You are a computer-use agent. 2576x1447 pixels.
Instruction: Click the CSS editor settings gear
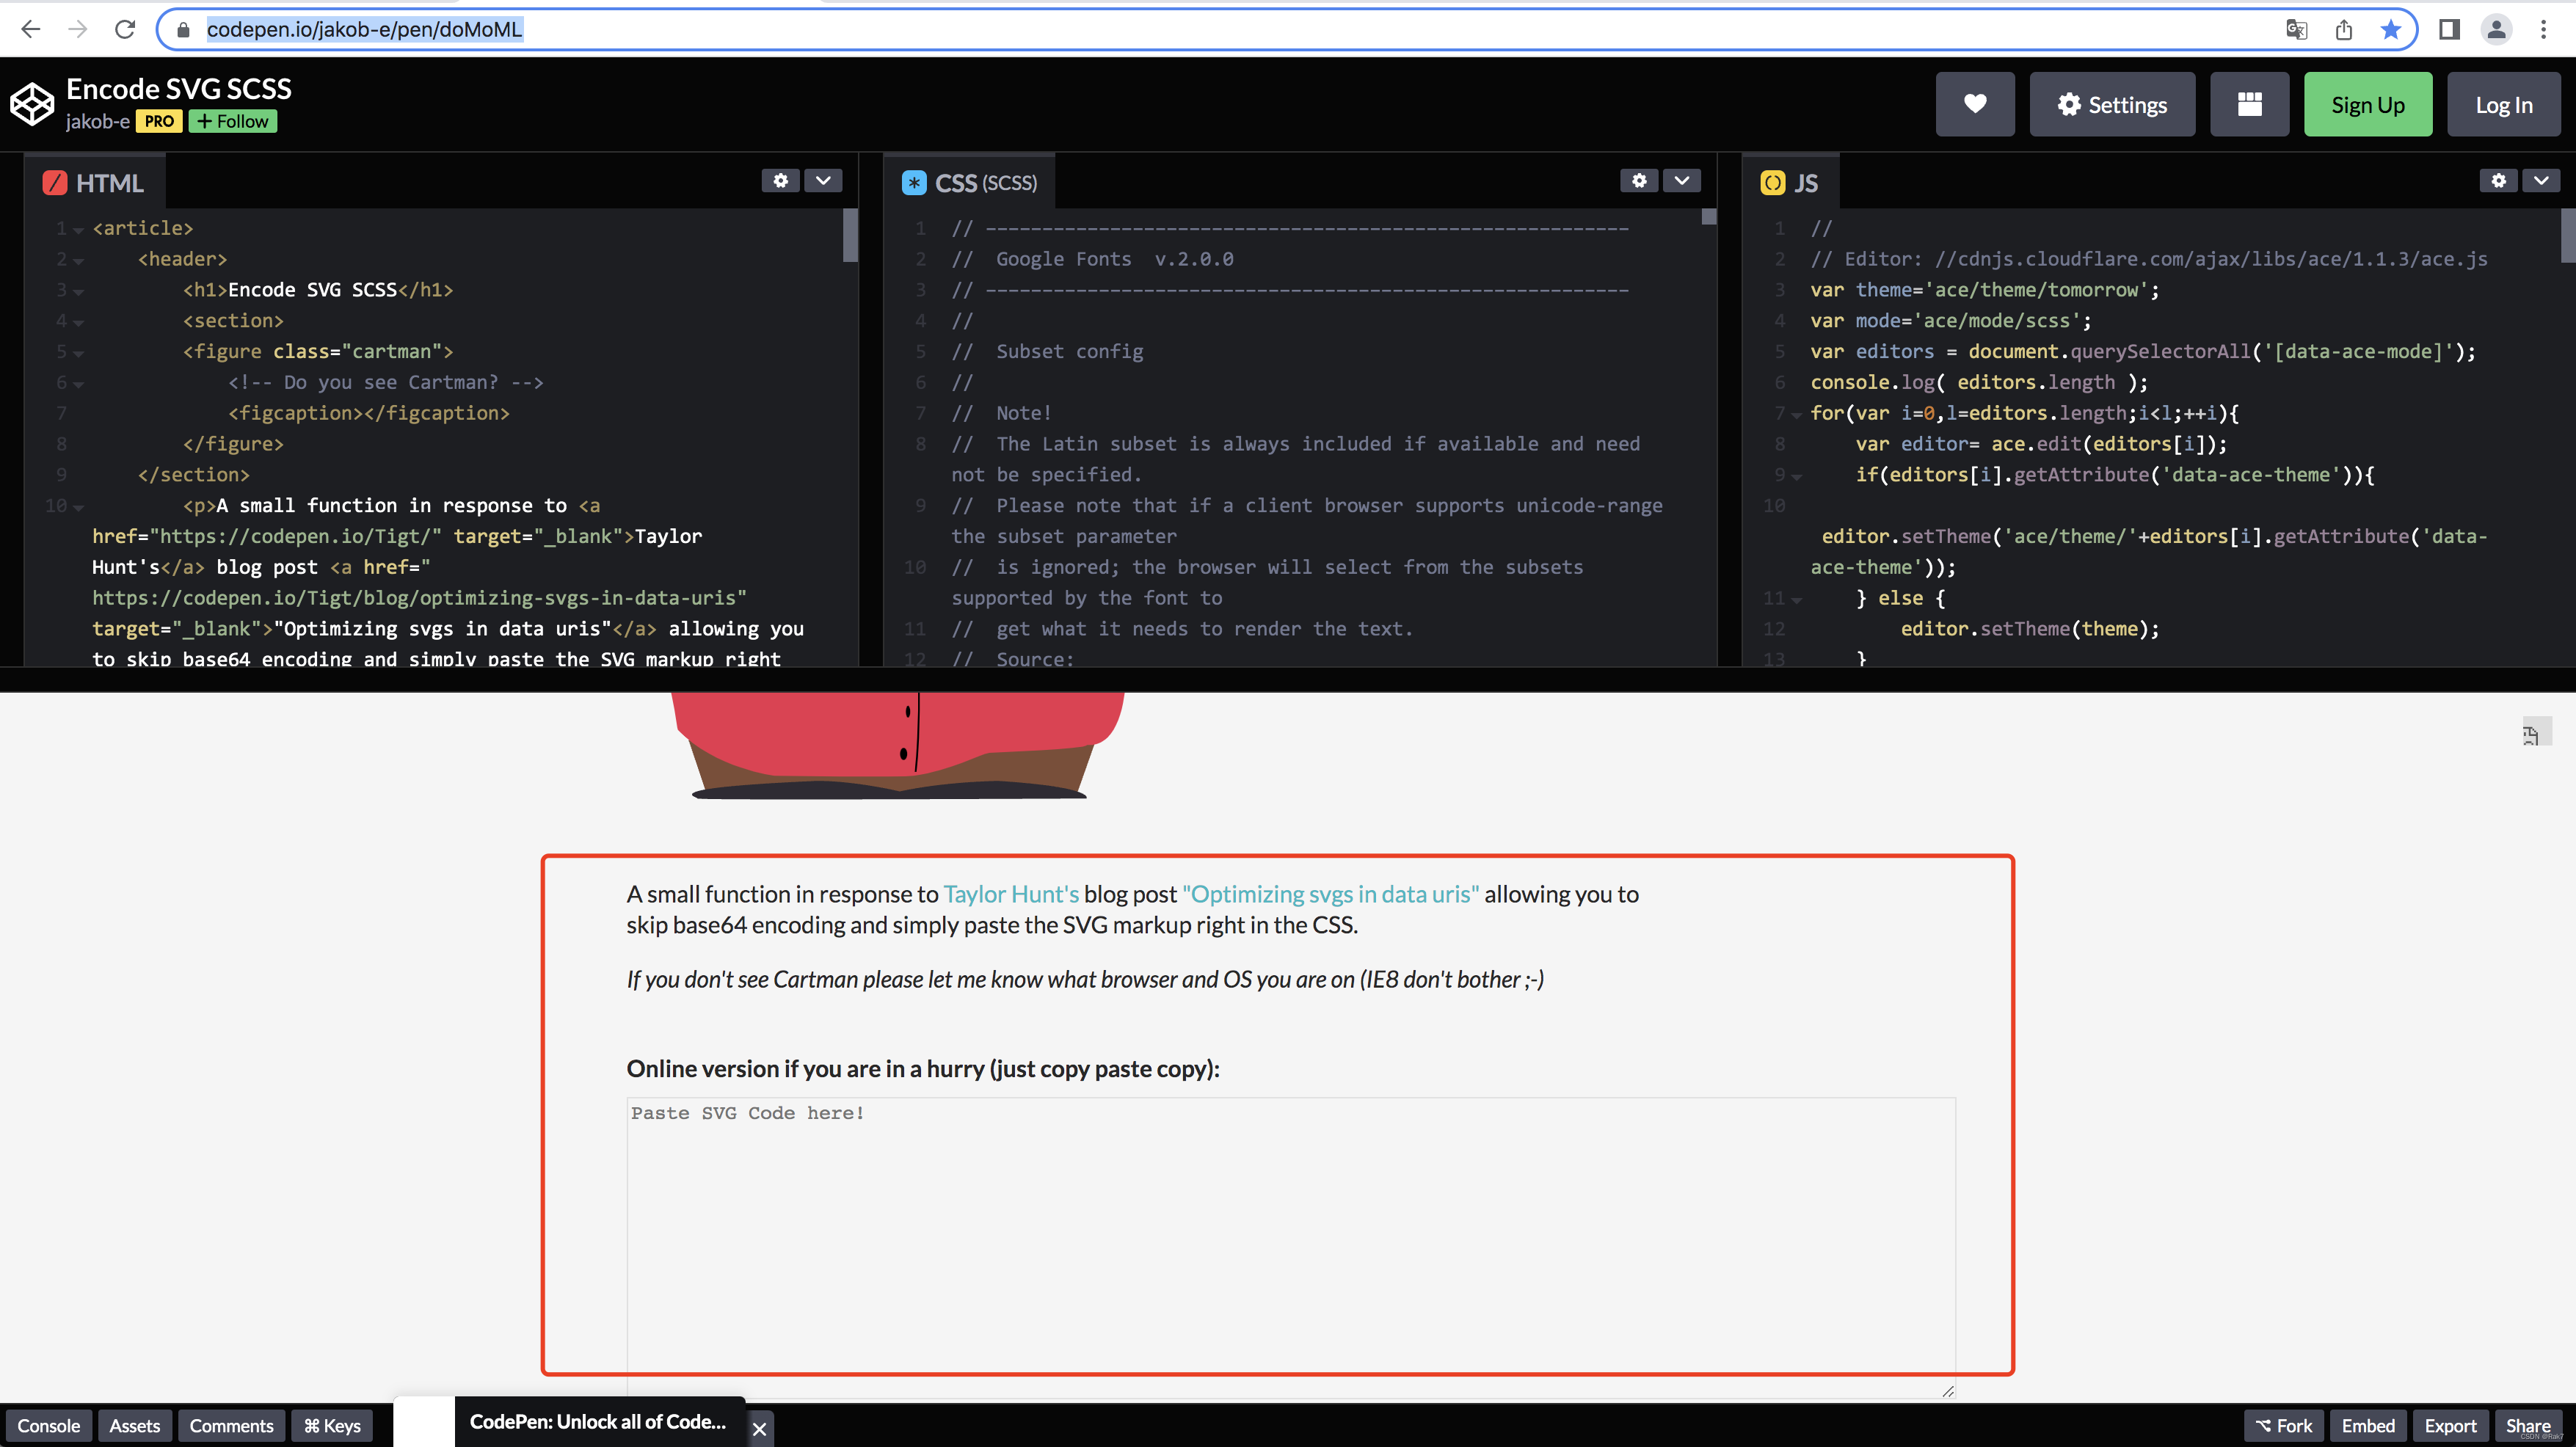click(x=1638, y=180)
